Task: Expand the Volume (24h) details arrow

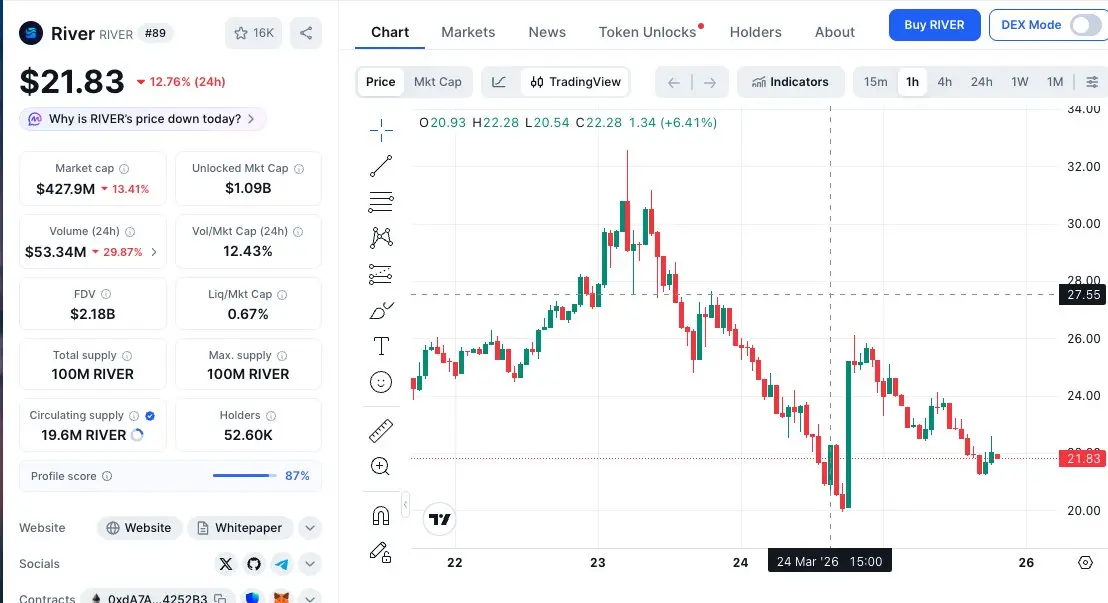Action: click(x=154, y=252)
